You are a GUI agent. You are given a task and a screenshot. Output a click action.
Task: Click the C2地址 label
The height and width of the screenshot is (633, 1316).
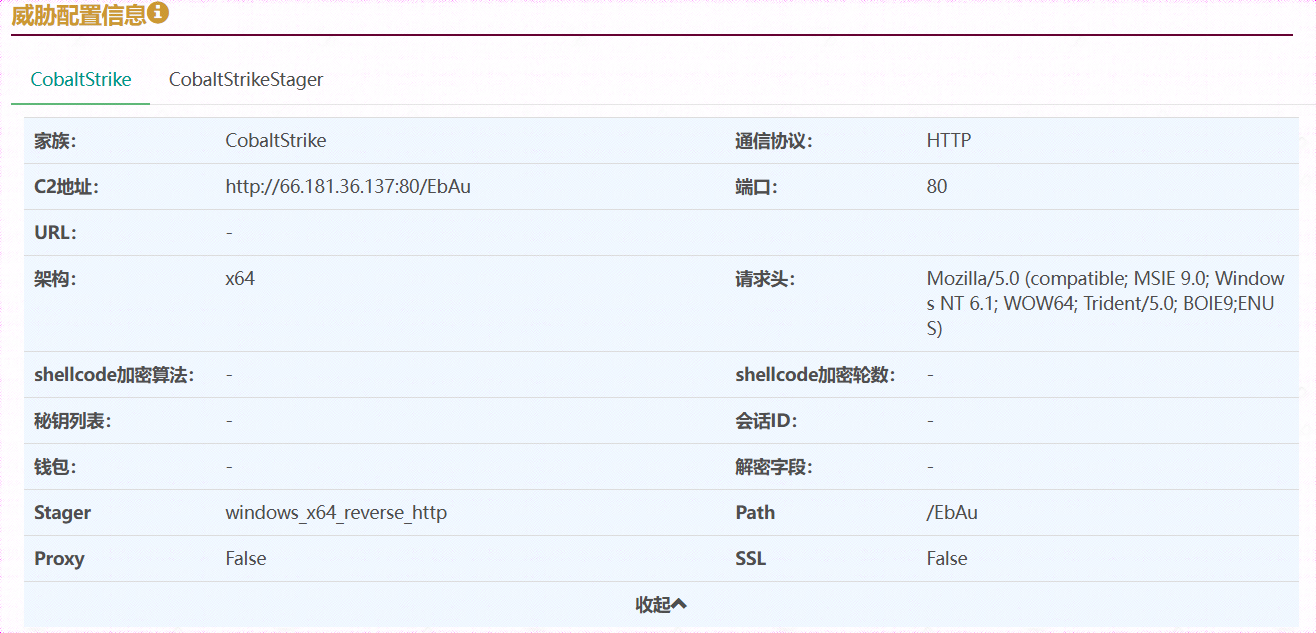click(x=66, y=187)
